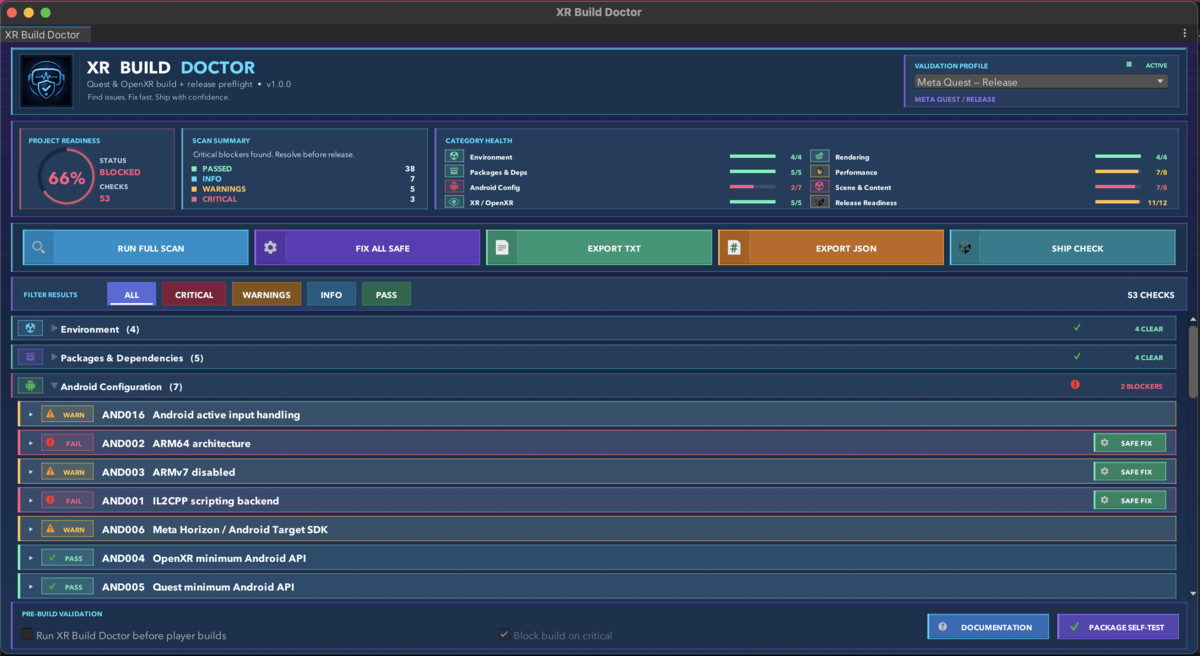Viewport: 1200px width, 656px height.
Task: Filter results by PASS
Action: [x=386, y=295]
